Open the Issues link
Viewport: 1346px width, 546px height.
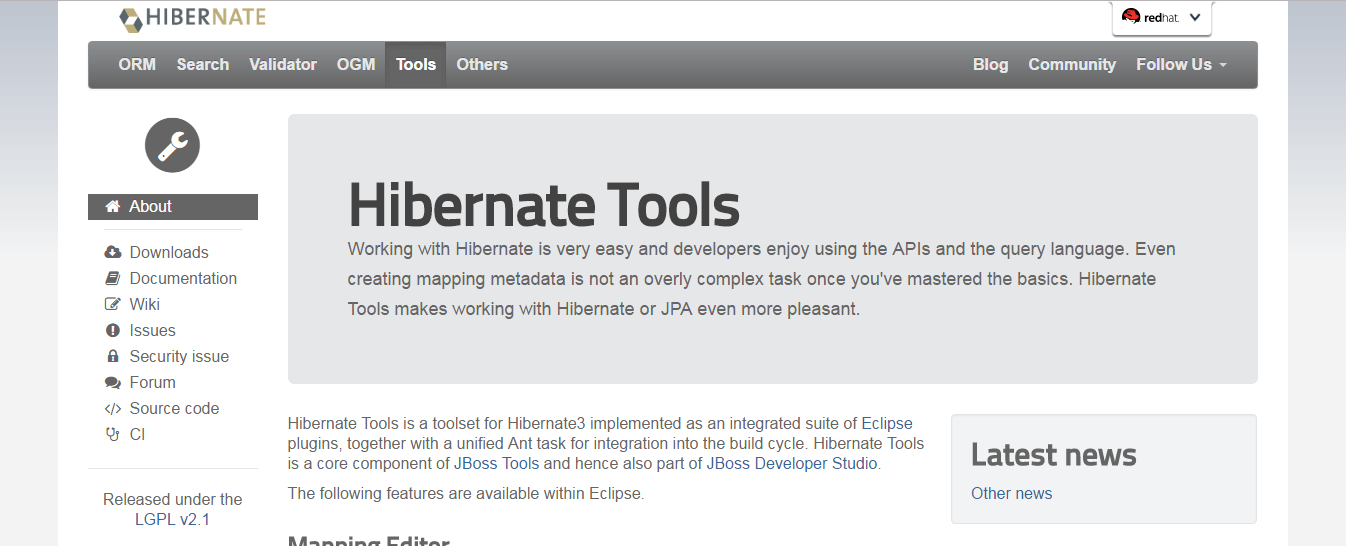(152, 330)
